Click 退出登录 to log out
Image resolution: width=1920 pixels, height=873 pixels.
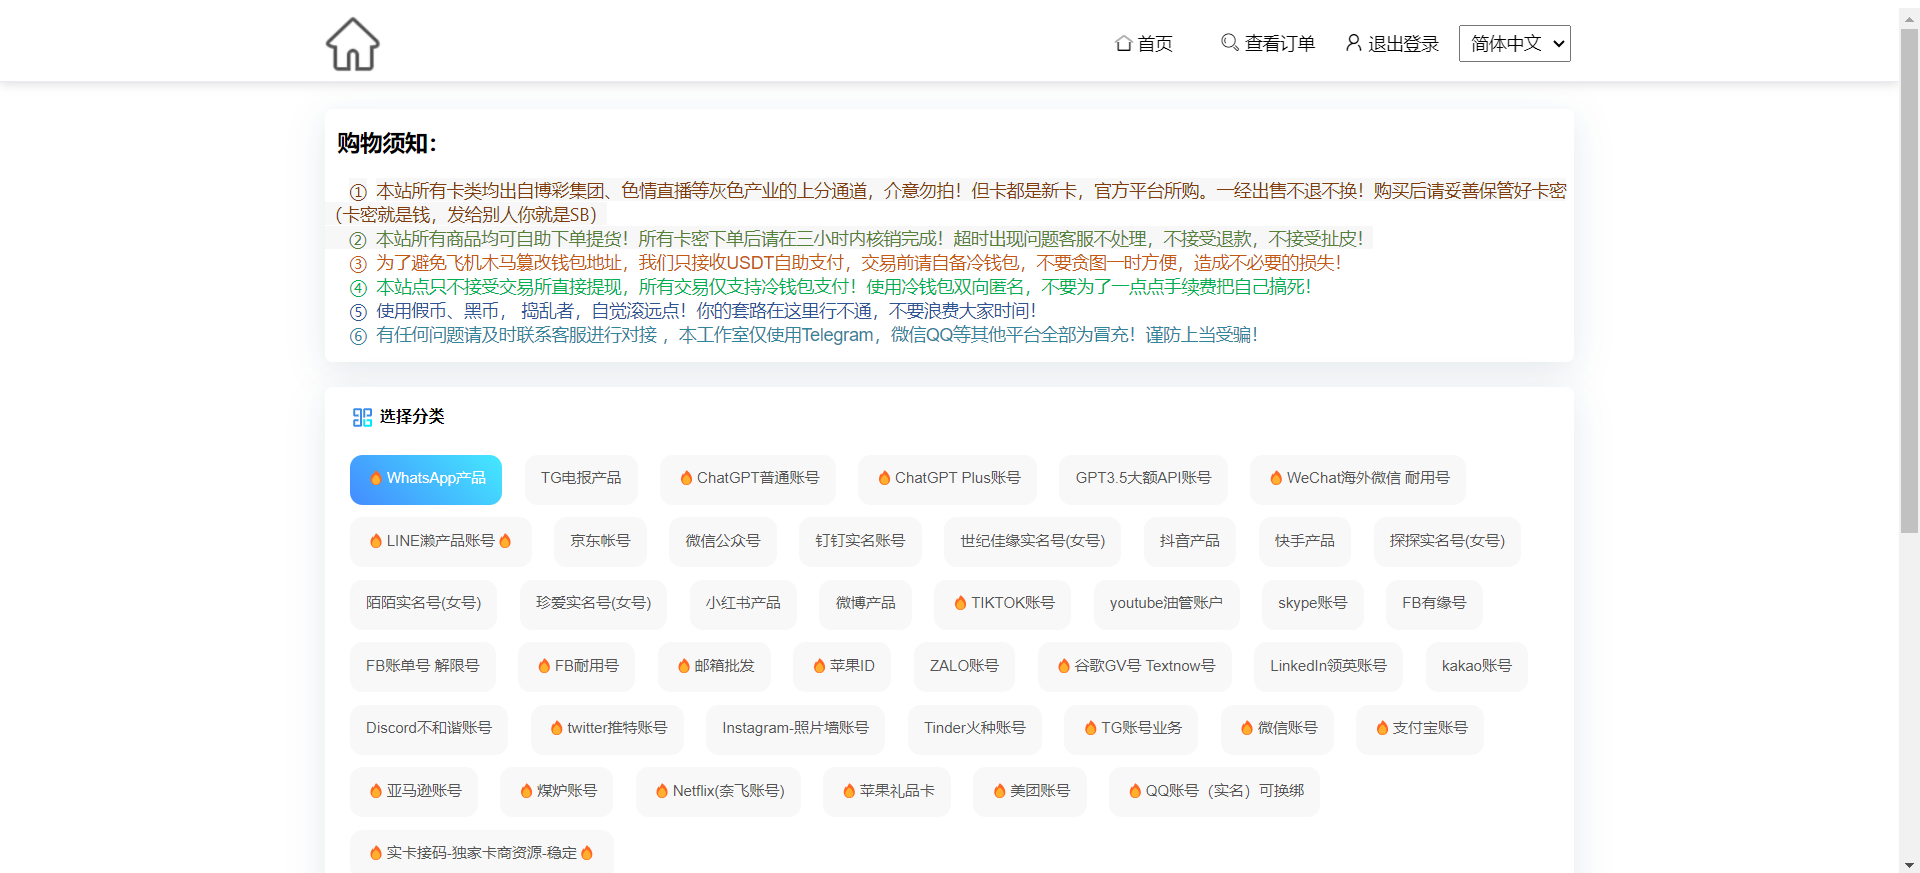pyautogui.click(x=1392, y=43)
